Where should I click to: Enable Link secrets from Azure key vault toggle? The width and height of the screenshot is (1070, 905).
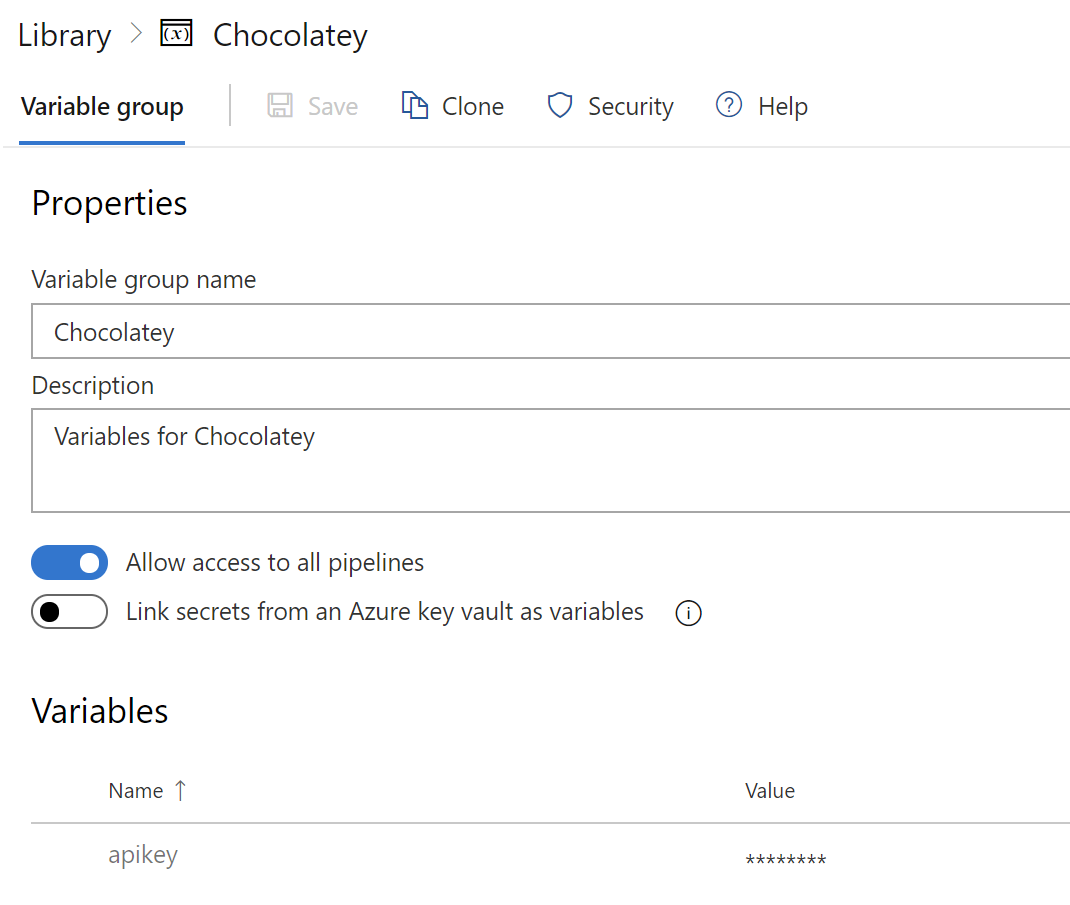[x=69, y=612]
